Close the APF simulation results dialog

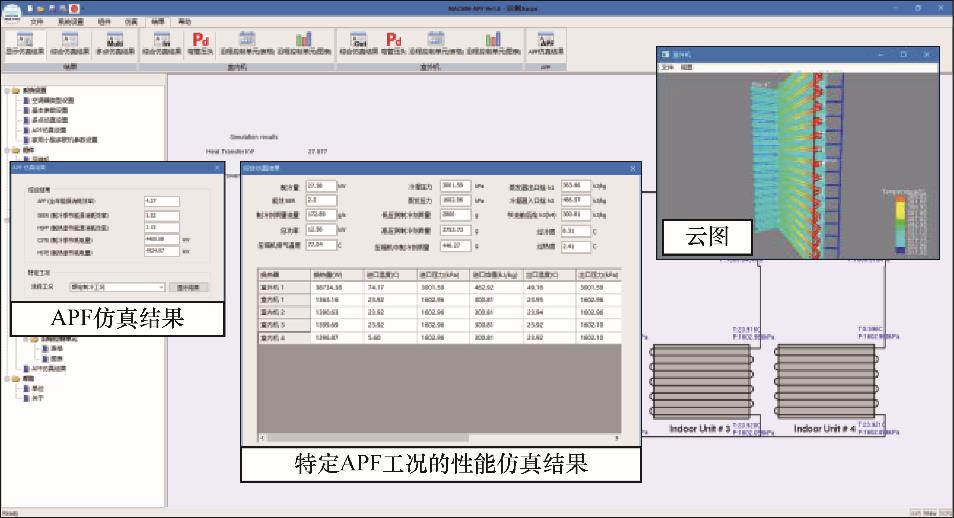pos(217,167)
